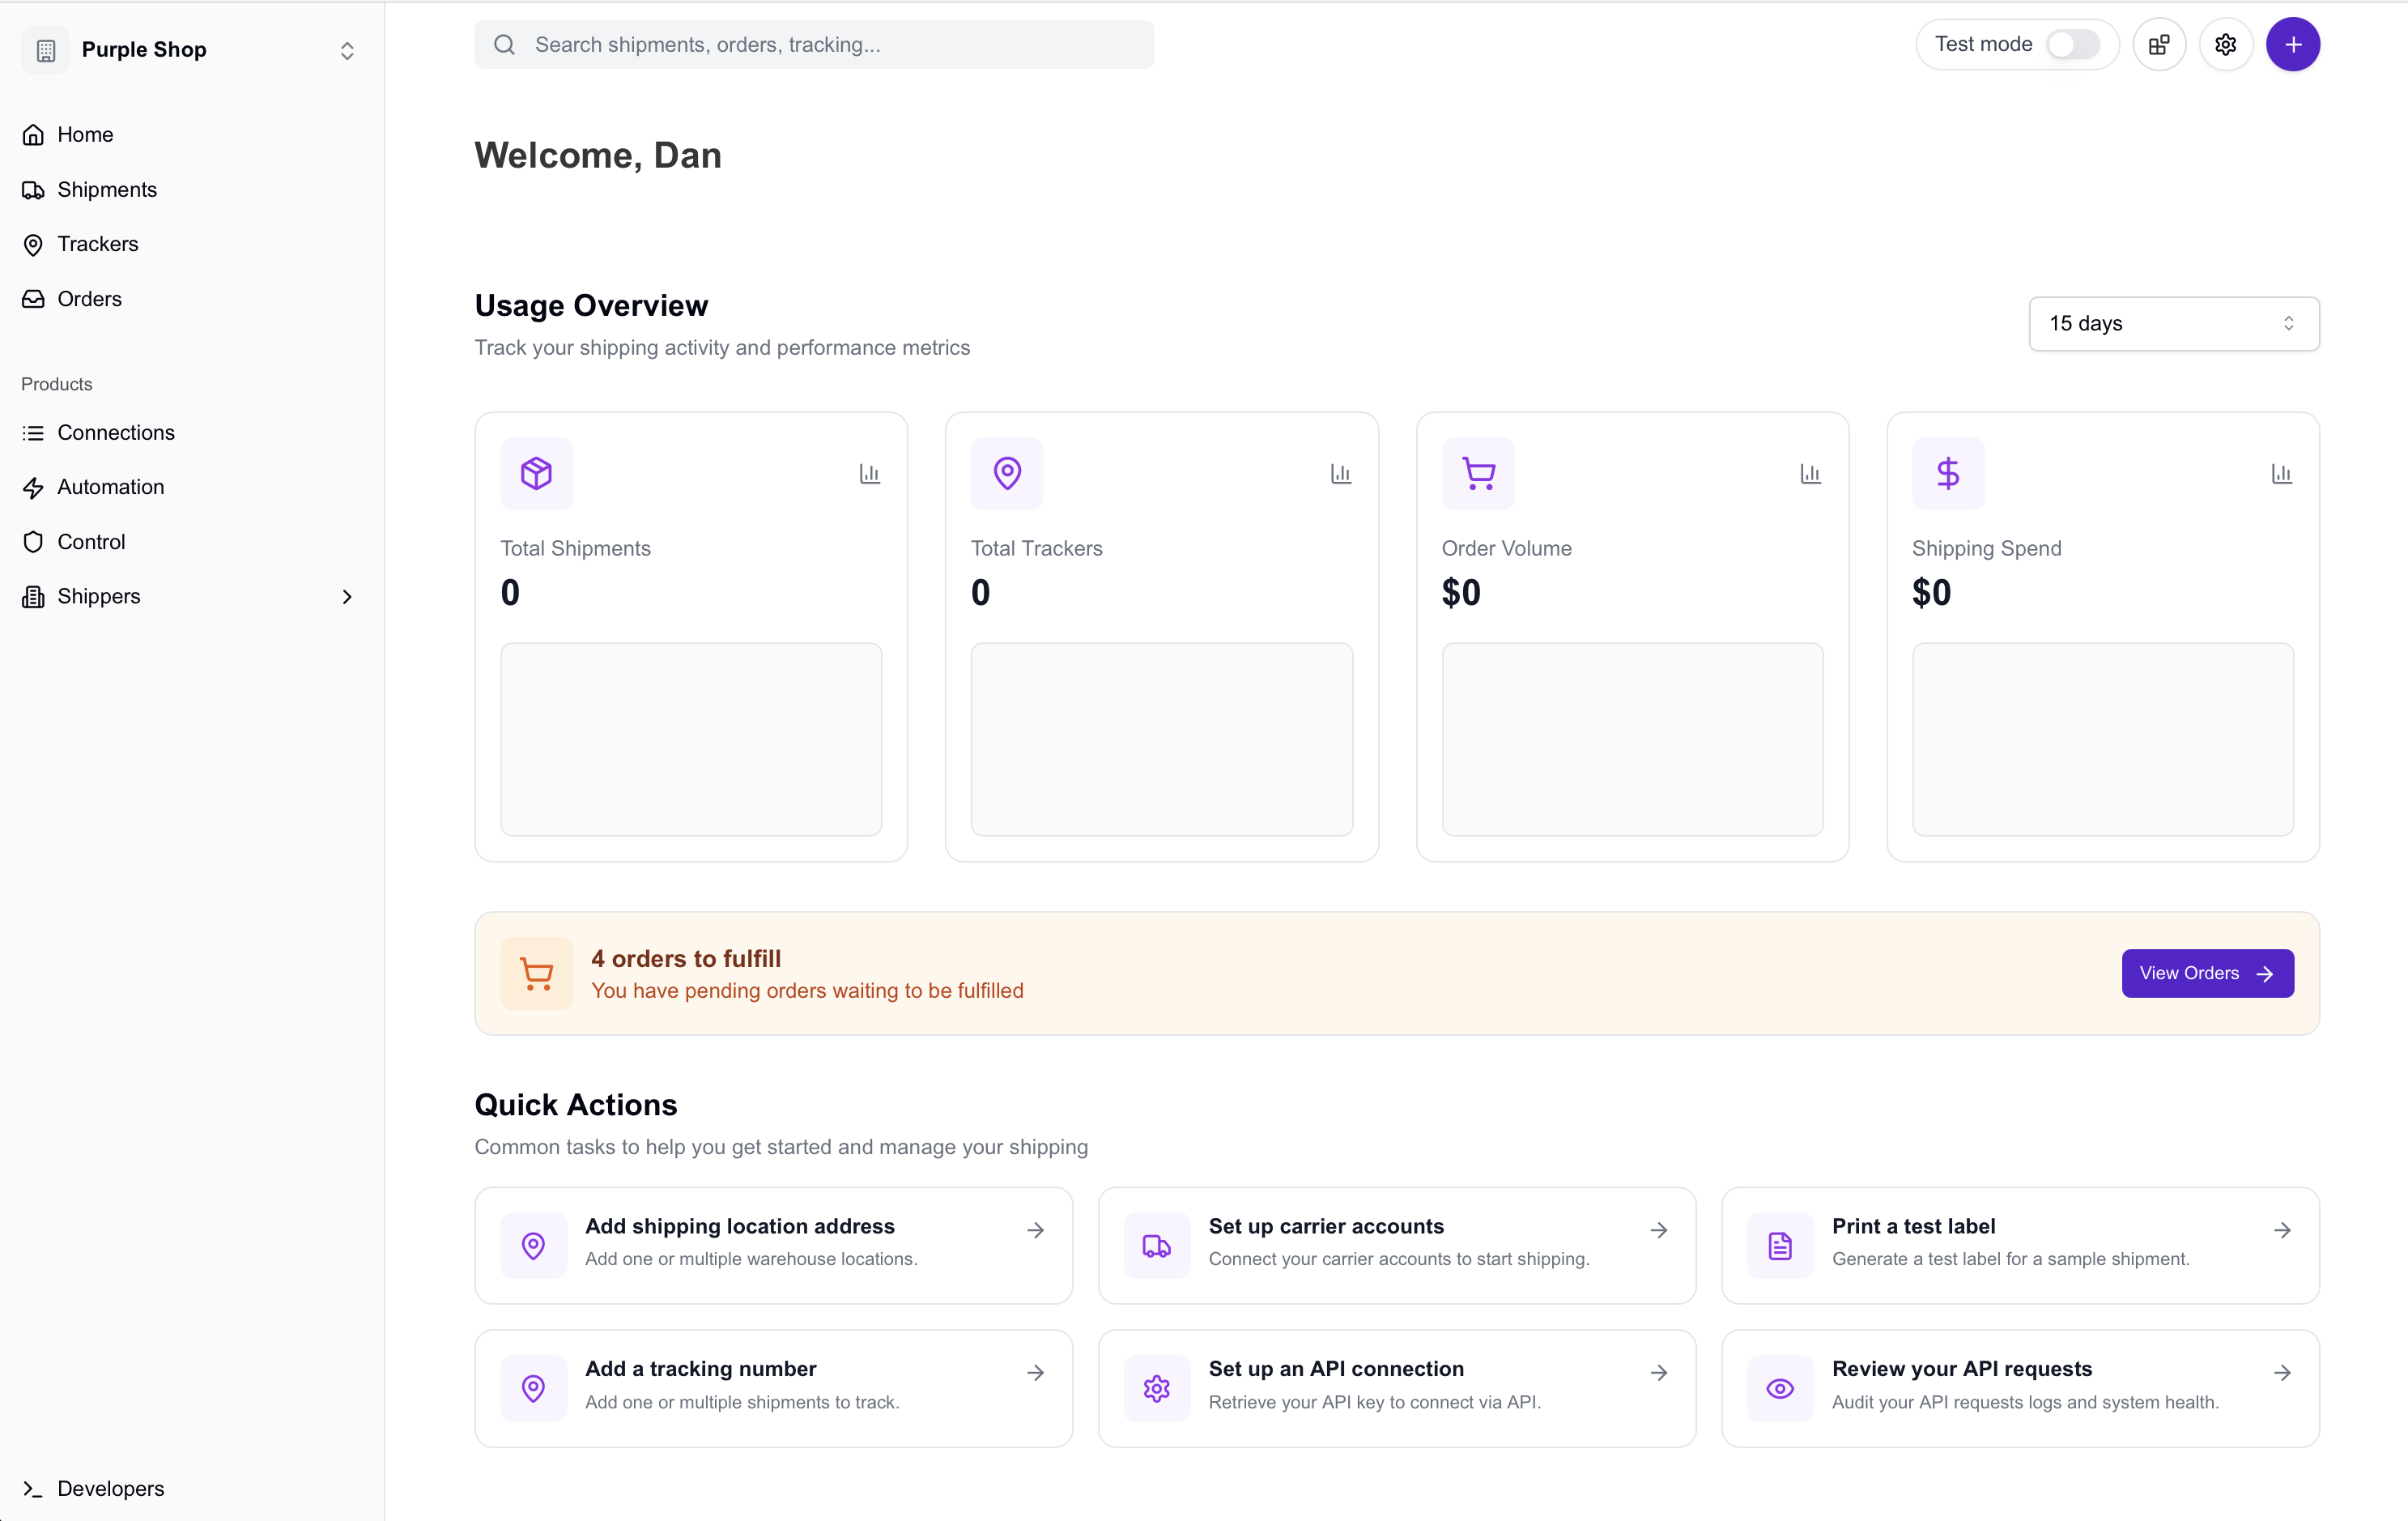Click the apps grid icon in header
The width and height of the screenshot is (2408, 1521).
2159,45
